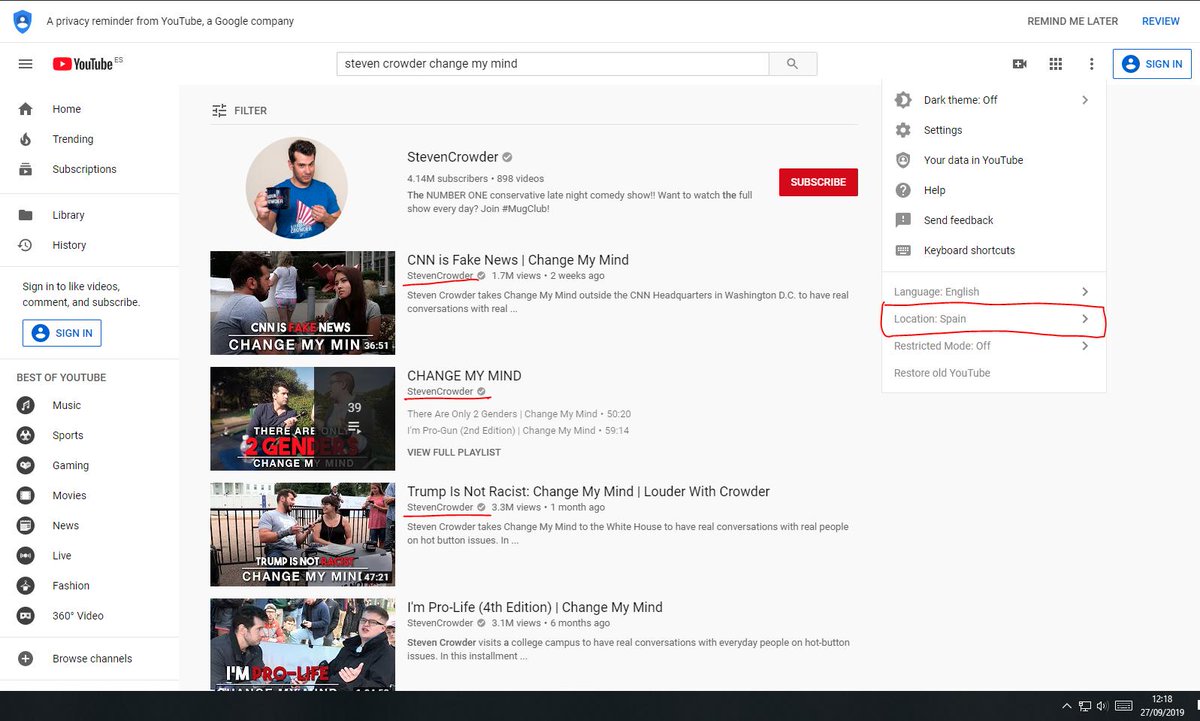
Task: Click the search box with query text
Action: tap(553, 64)
